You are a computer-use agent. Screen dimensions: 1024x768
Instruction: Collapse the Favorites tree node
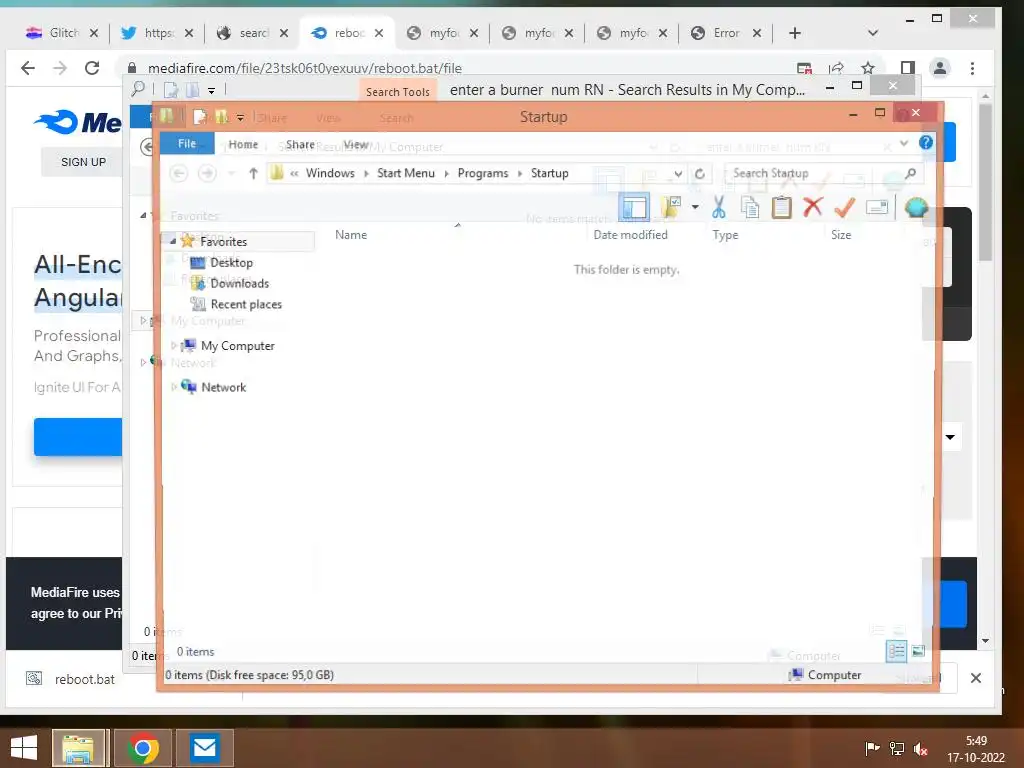coord(173,241)
